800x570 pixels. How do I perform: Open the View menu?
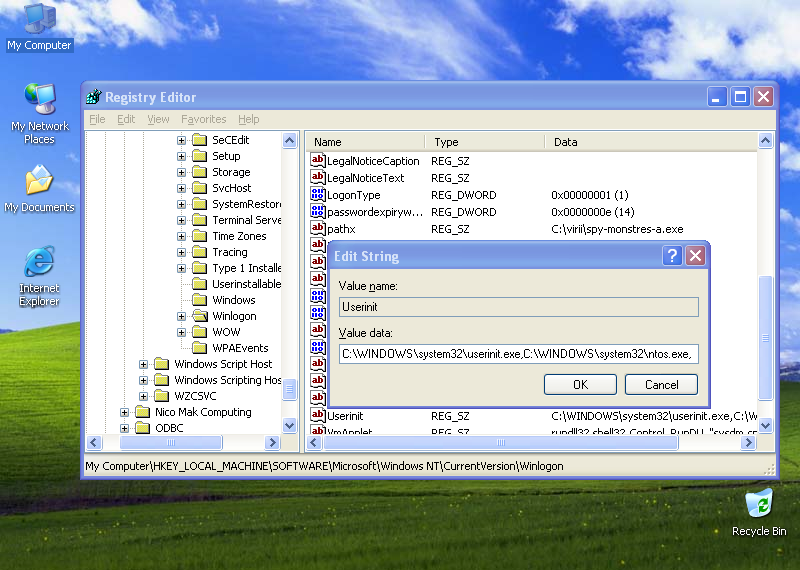click(x=158, y=119)
